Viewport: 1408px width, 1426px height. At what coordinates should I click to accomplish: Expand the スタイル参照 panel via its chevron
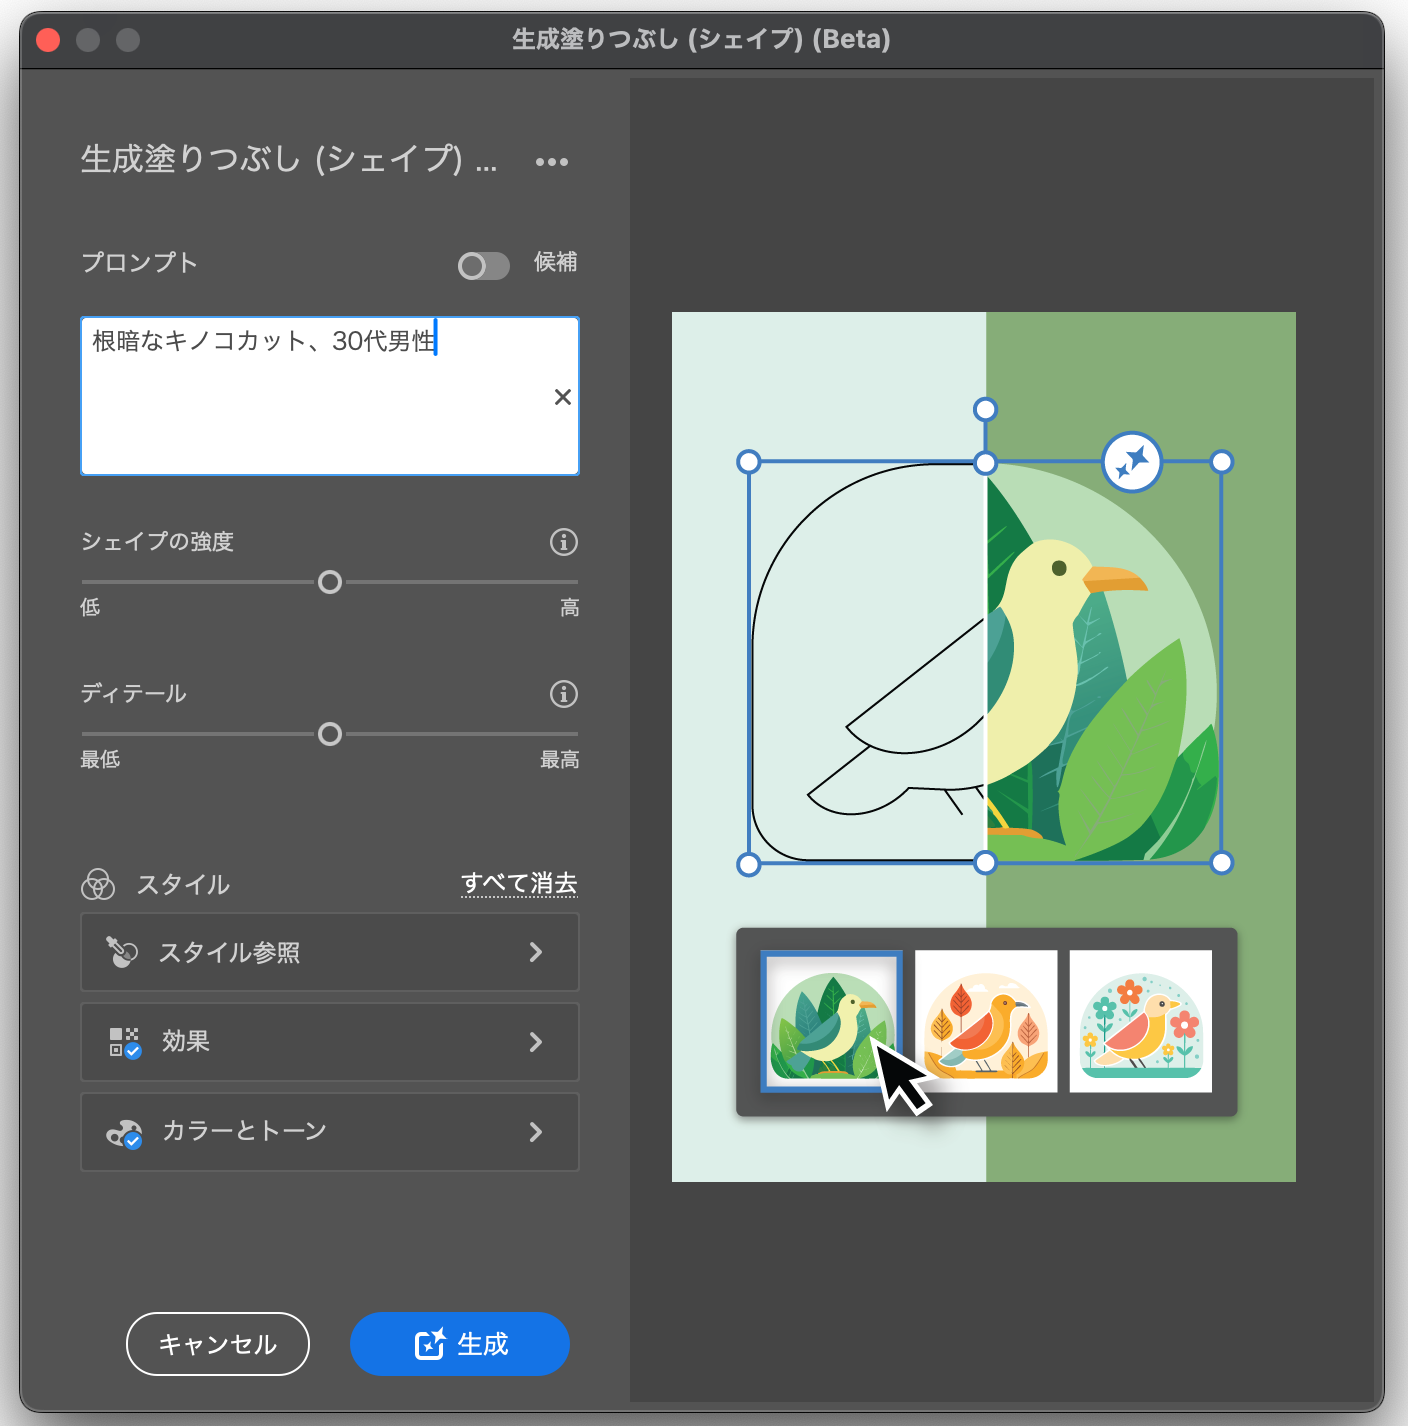(x=537, y=952)
